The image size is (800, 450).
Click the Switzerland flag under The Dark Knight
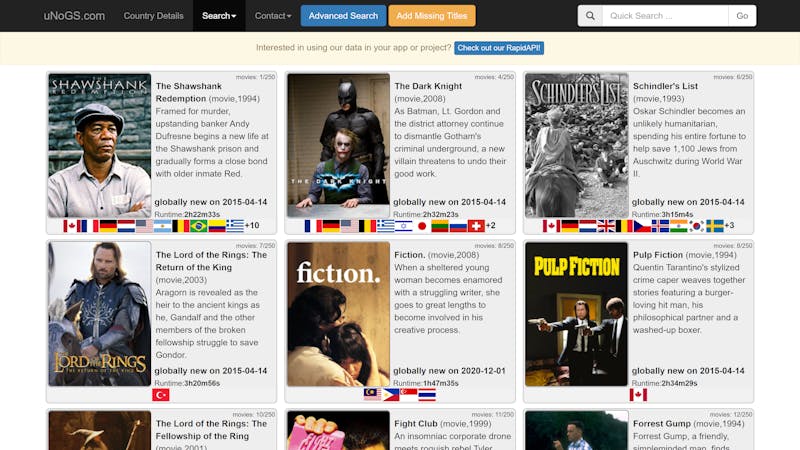pos(476,226)
